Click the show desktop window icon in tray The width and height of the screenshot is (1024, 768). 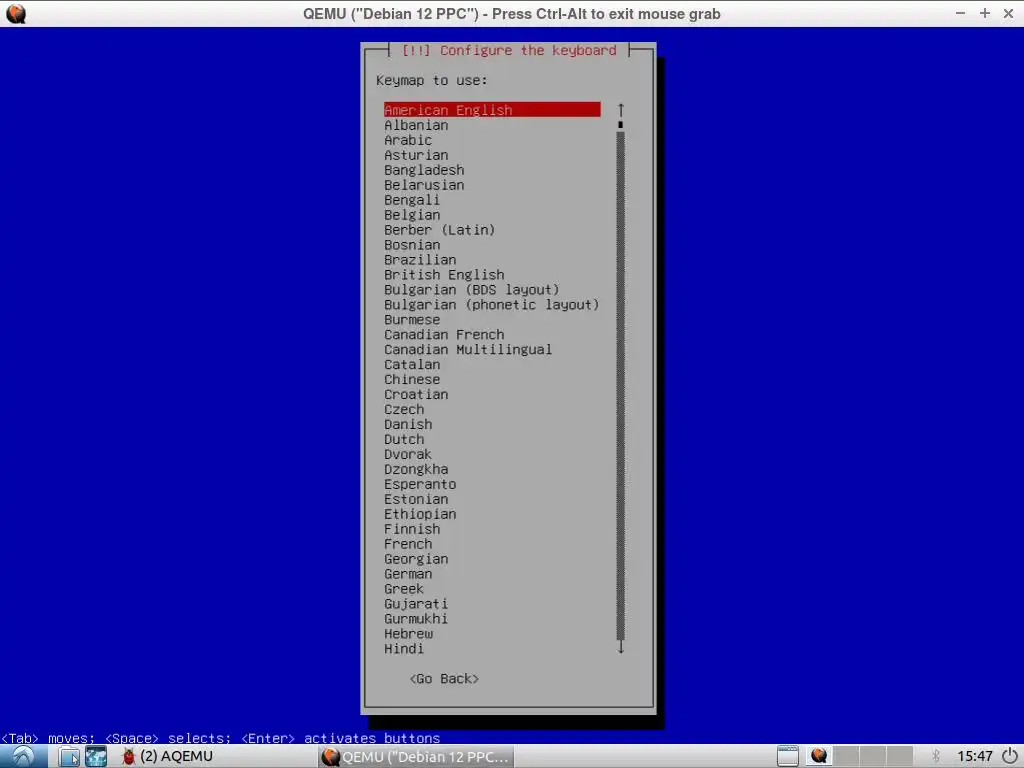788,756
